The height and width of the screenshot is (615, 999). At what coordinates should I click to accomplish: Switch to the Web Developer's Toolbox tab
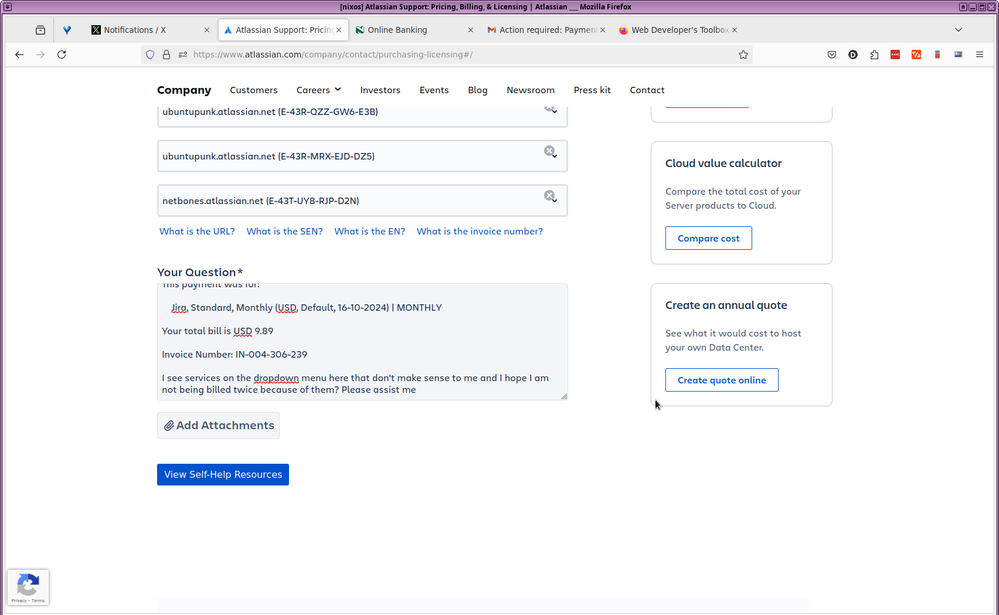click(x=678, y=30)
